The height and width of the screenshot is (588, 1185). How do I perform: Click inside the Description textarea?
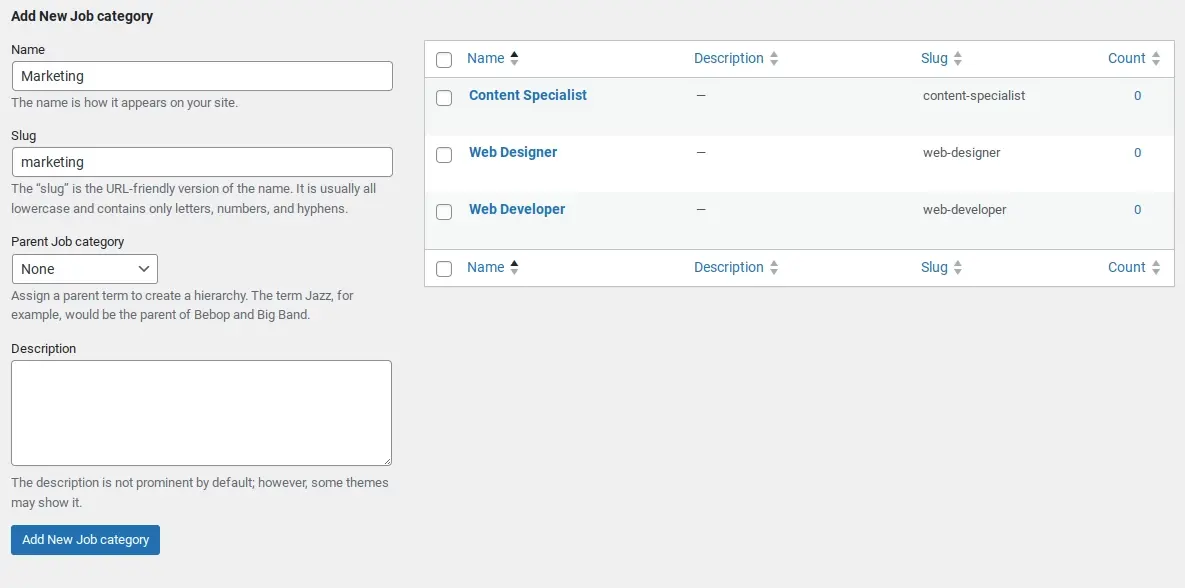coord(201,413)
